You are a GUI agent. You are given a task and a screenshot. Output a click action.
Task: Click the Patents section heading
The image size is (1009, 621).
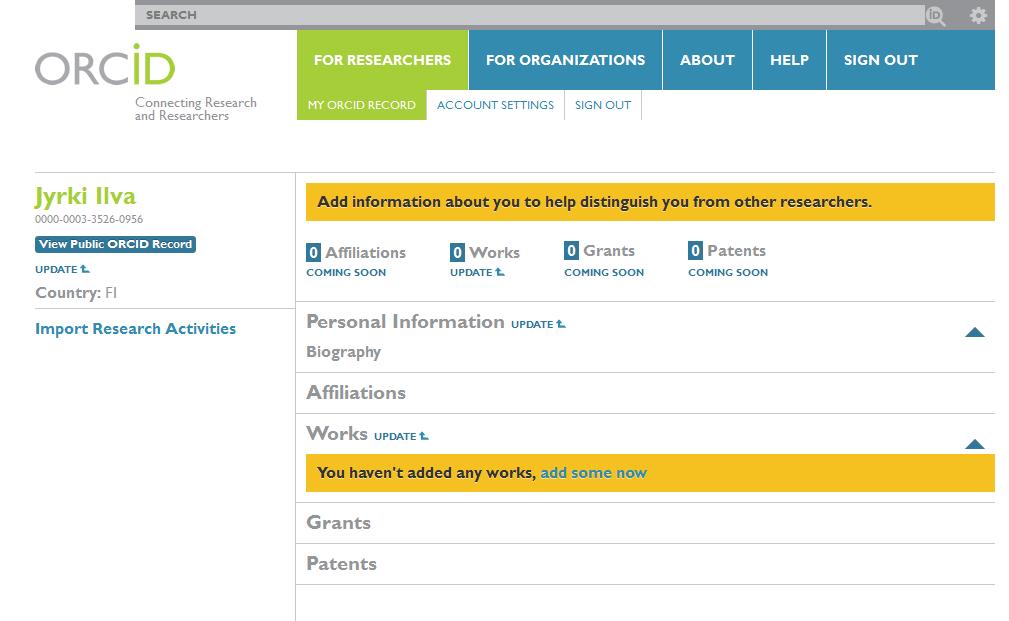pyautogui.click(x=342, y=564)
